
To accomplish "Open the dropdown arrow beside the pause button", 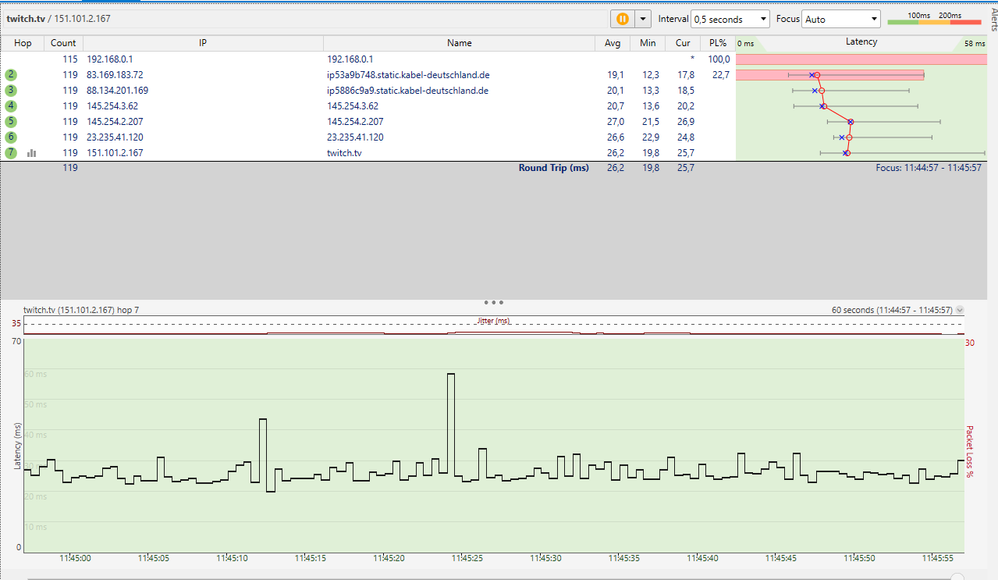I will point(643,19).
